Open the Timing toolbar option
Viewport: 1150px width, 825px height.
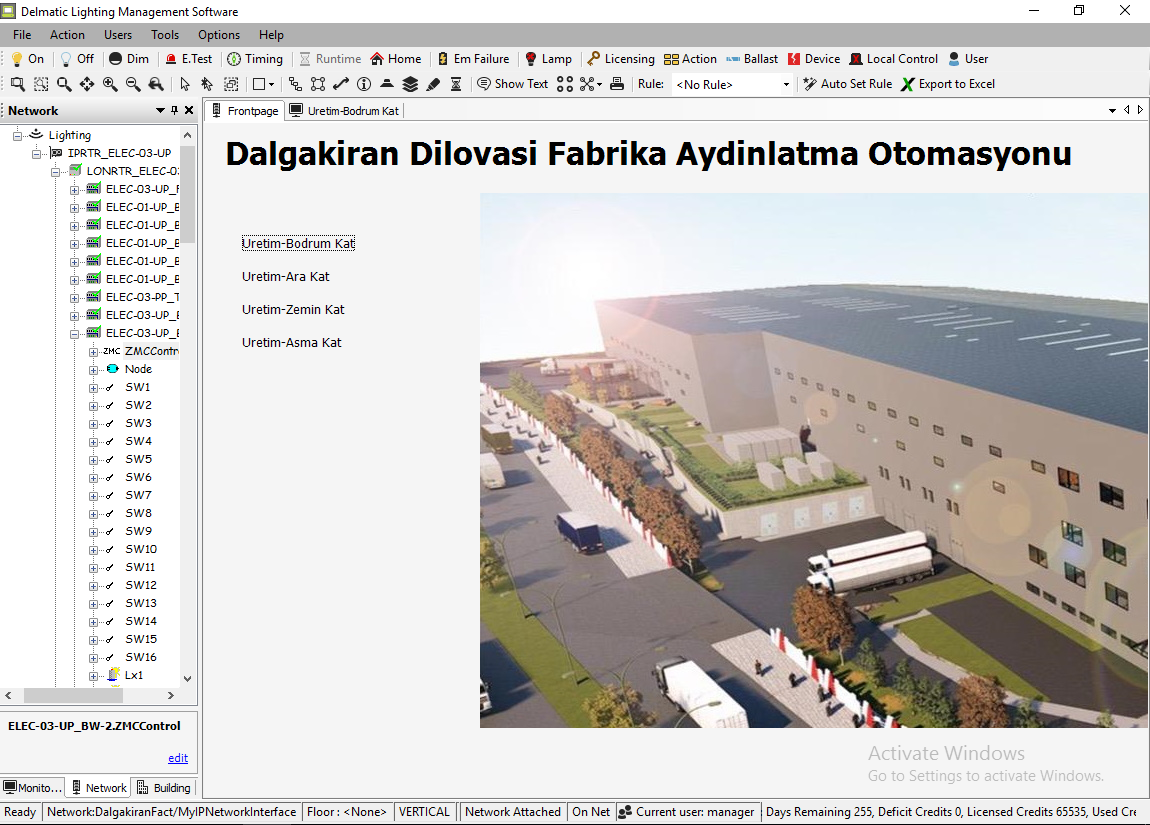pos(254,59)
